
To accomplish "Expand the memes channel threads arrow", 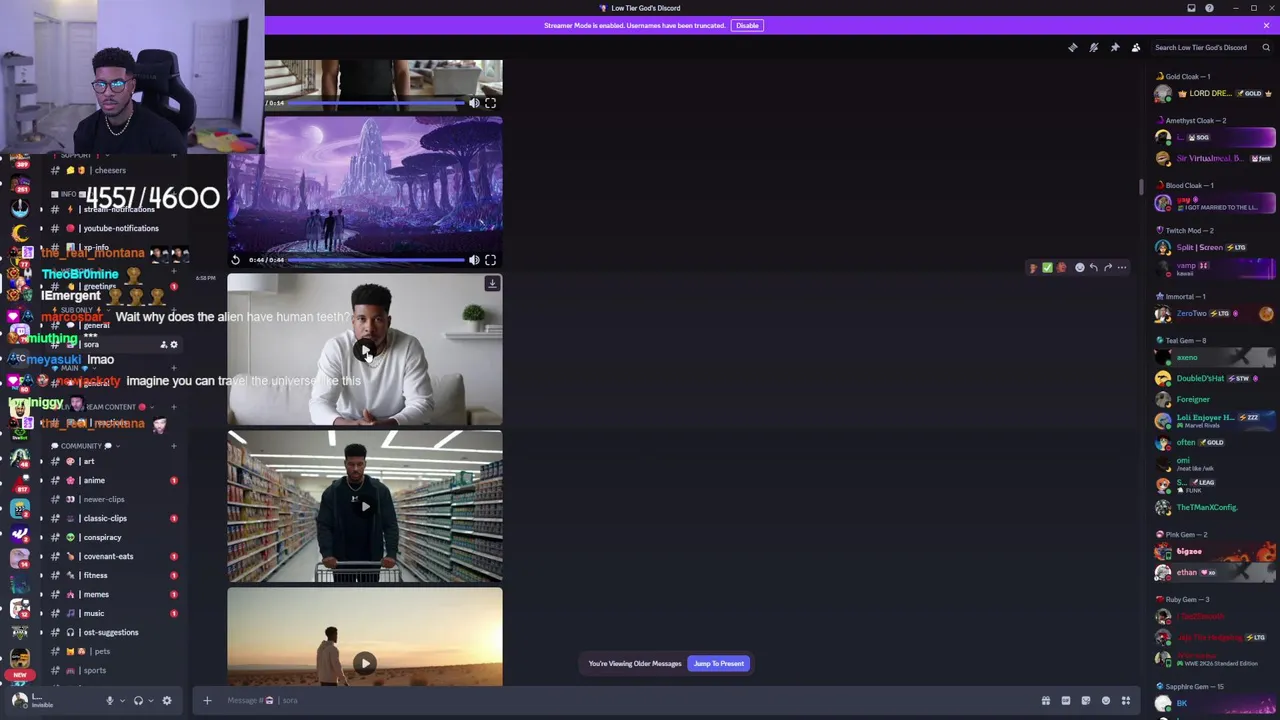I will pos(41,594).
